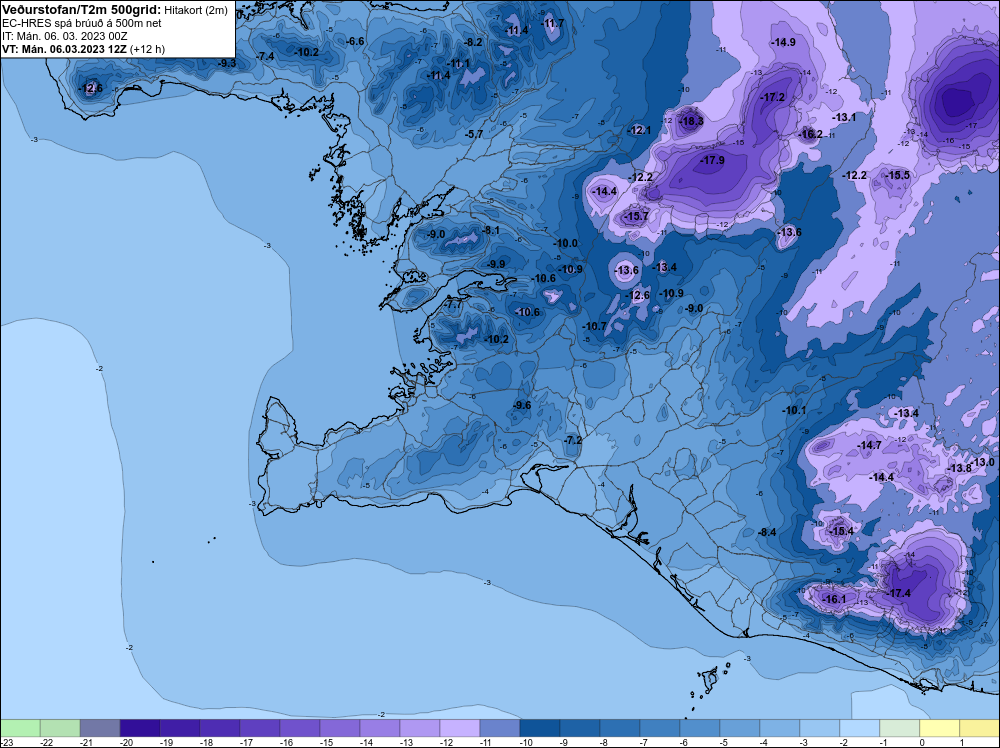Click the light lavender legend swatch between -12 and -11
The width and height of the screenshot is (1000, 748).
pos(460,728)
